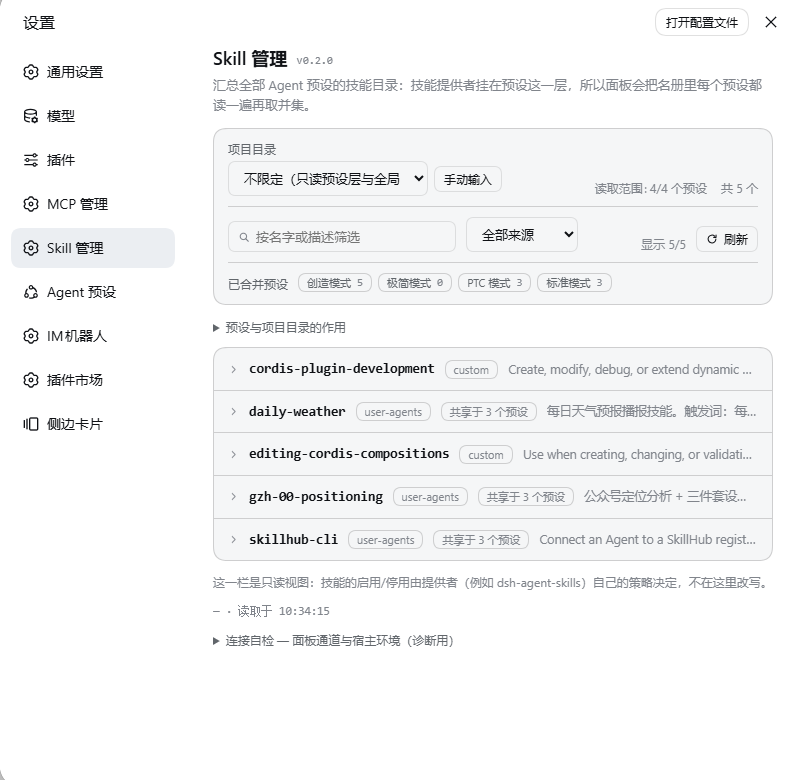Expand cordis-plugin-development row chevron
Screen dimensions: 790x780
[233, 369]
